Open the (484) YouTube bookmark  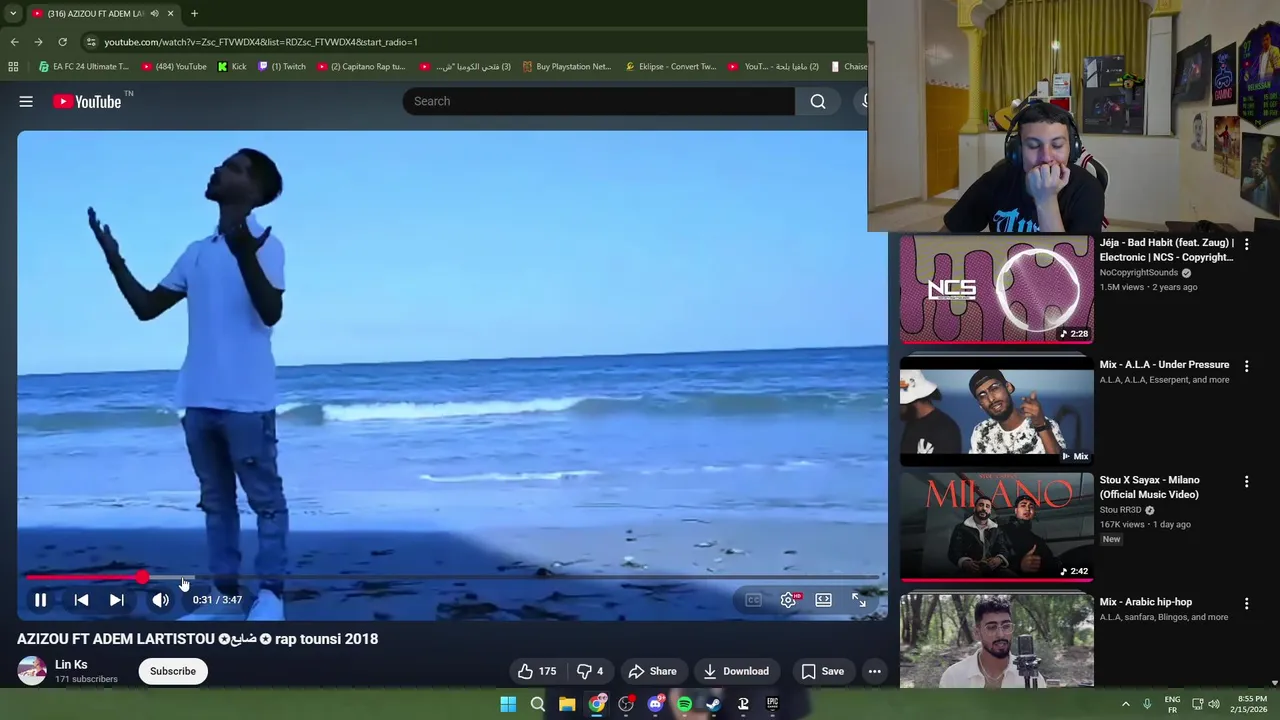pos(174,67)
